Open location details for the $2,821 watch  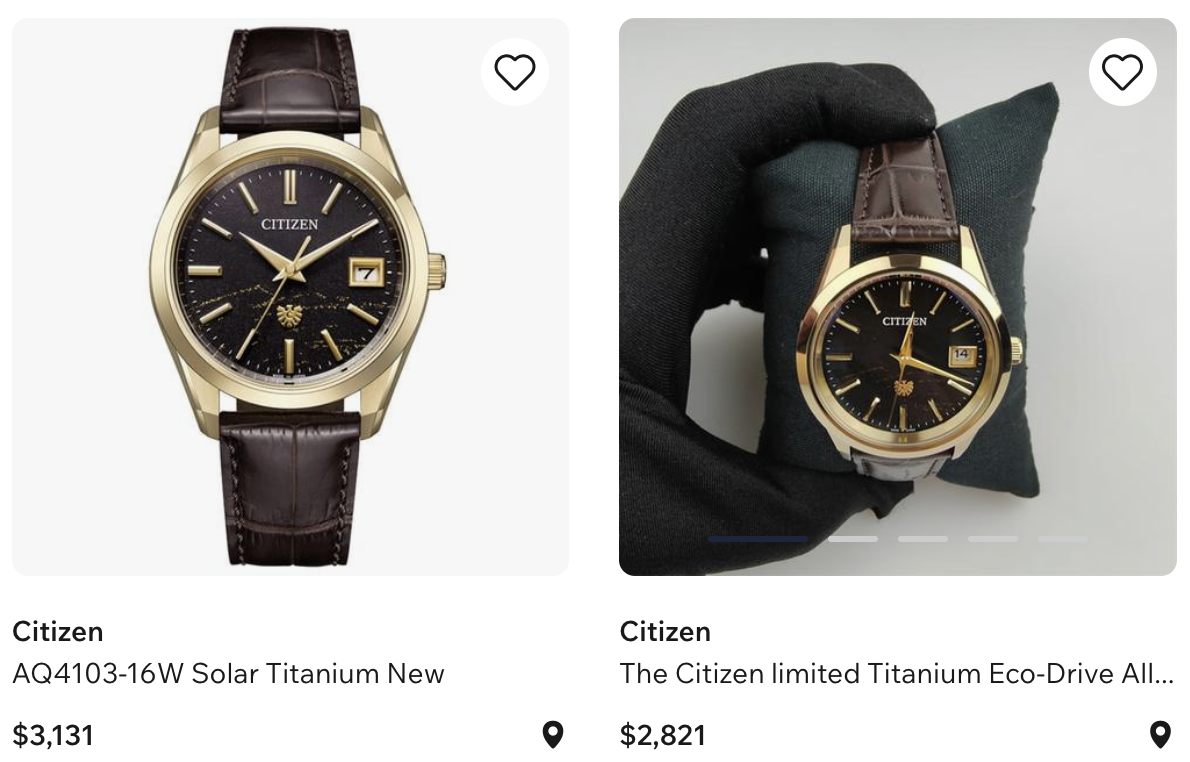(x=1160, y=735)
